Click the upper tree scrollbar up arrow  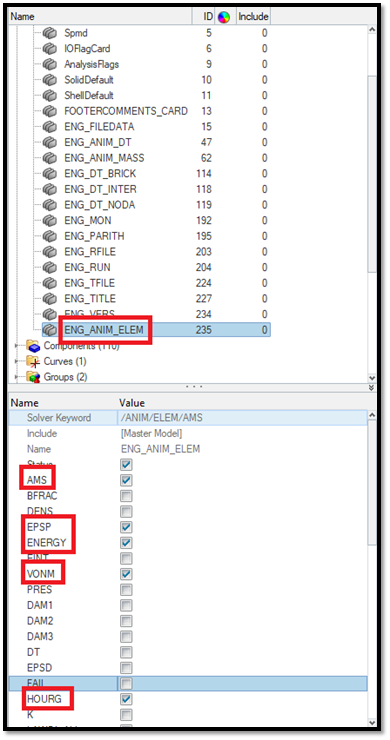click(372, 30)
